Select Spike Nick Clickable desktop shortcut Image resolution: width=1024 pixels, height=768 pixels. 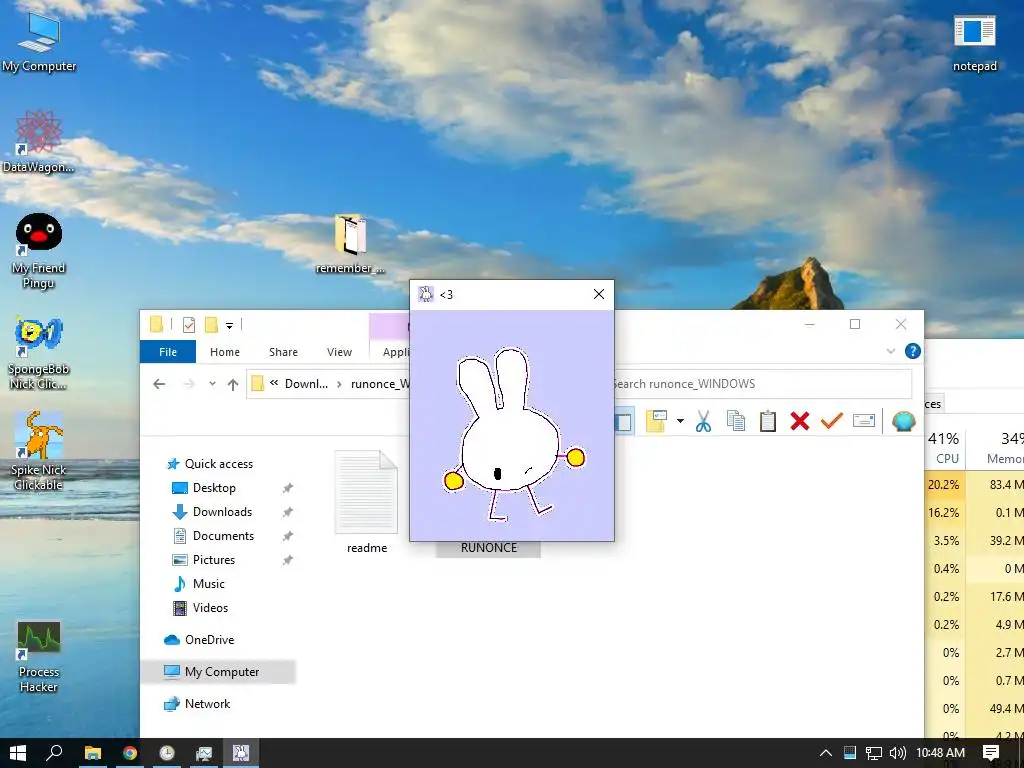pyautogui.click(x=39, y=451)
